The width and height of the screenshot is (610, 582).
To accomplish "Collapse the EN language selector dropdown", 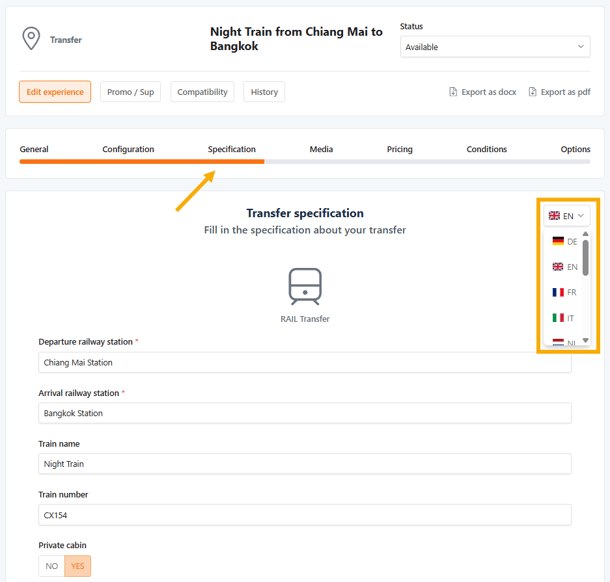I will [x=567, y=215].
